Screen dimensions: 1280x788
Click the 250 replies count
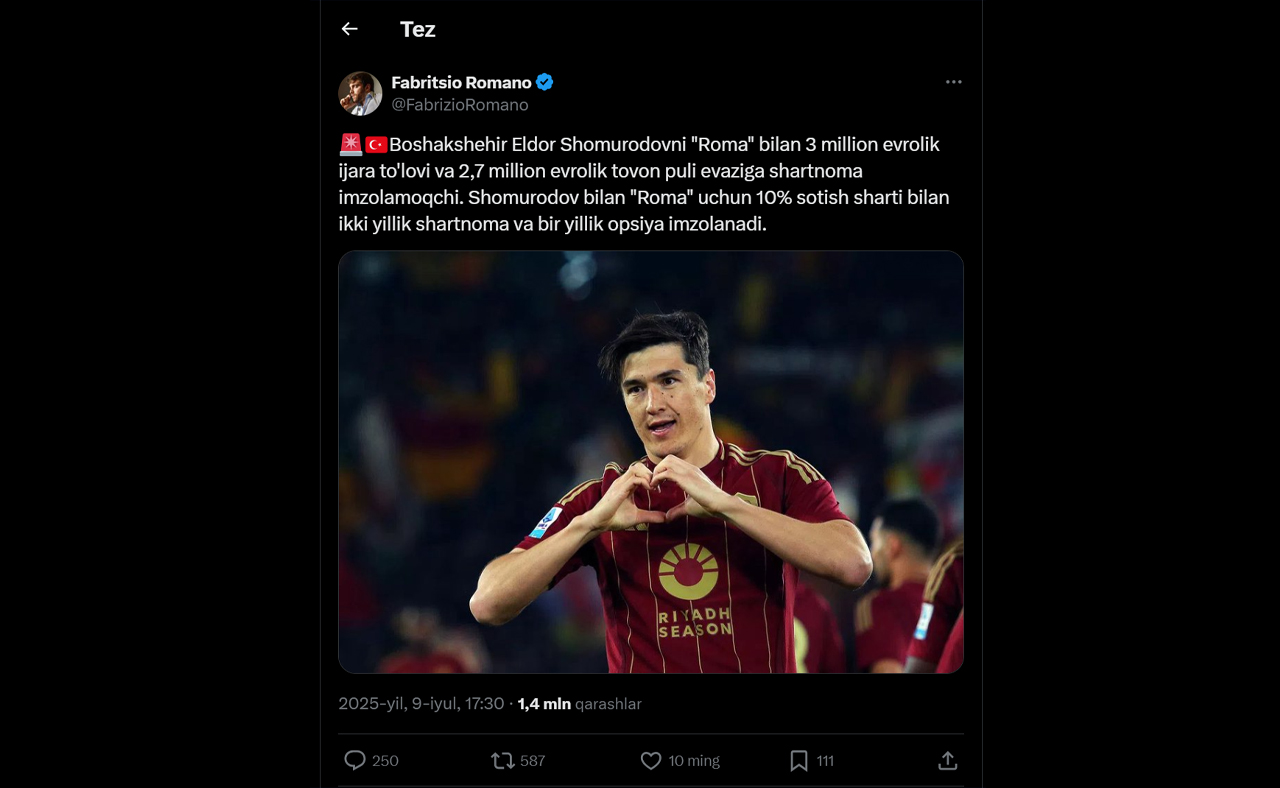click(385, 761)
